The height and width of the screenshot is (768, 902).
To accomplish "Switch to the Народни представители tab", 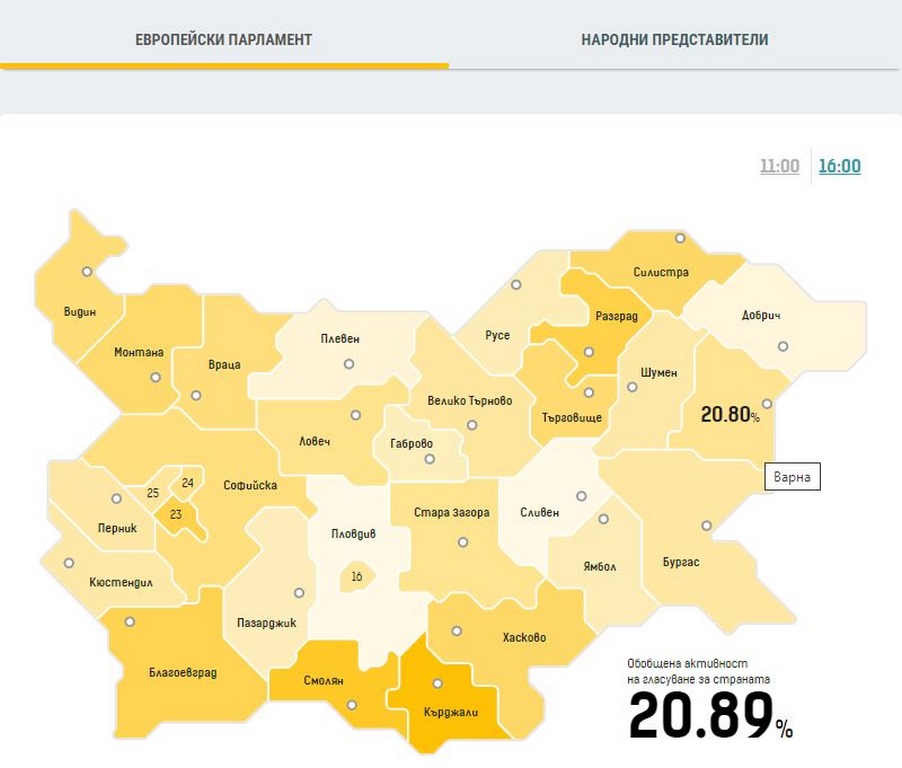I will click(674, 40).
